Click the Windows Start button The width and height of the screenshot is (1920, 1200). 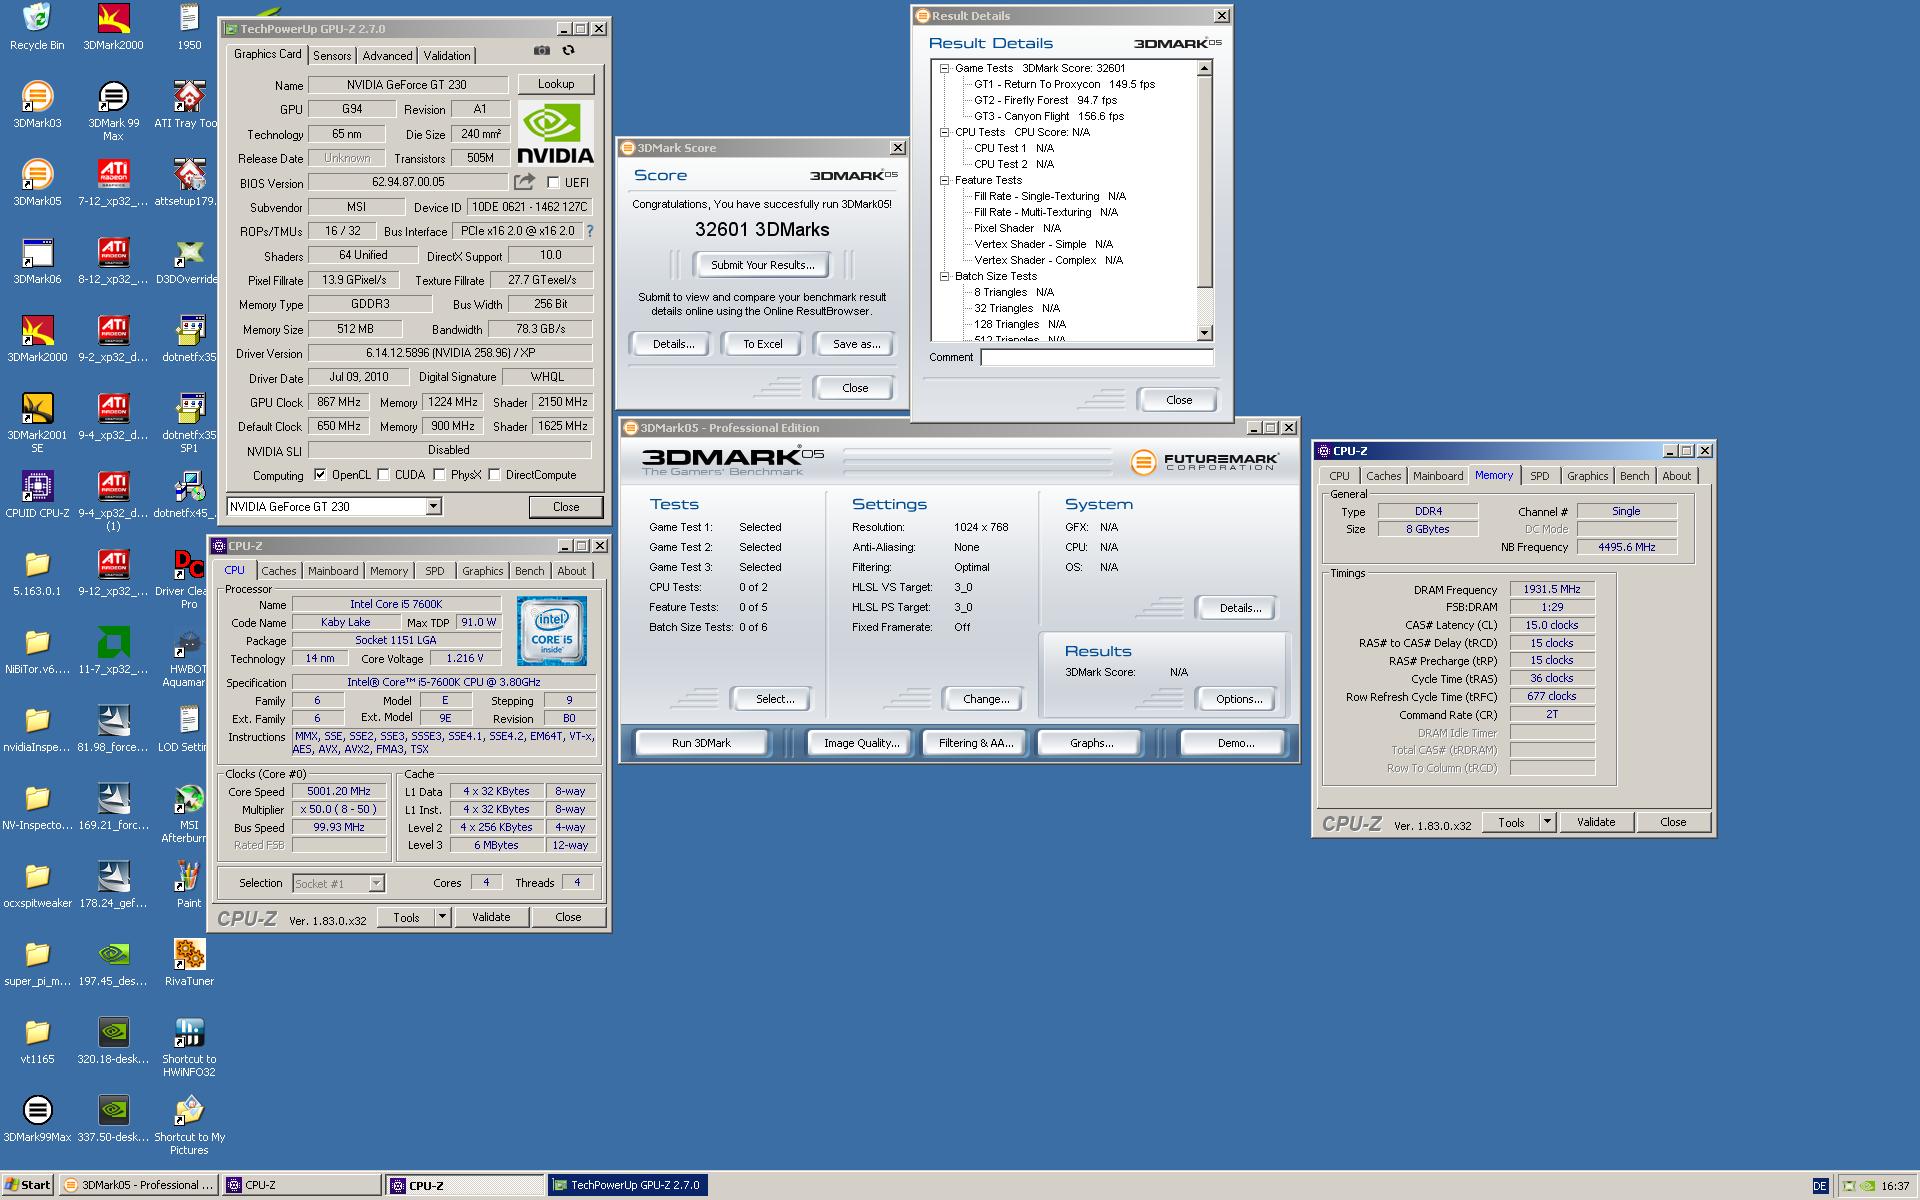[x=28, y=1185]
